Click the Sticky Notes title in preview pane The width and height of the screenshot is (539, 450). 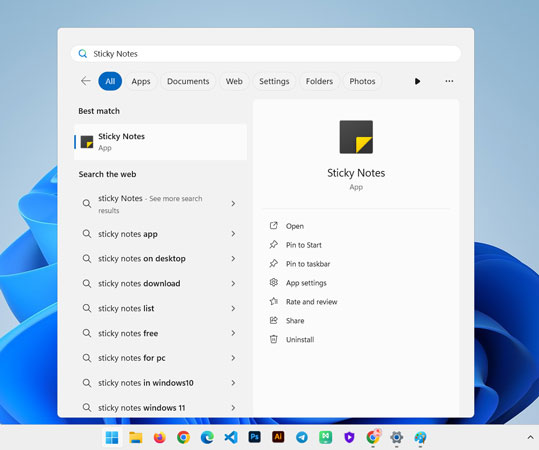click(356, 173)
